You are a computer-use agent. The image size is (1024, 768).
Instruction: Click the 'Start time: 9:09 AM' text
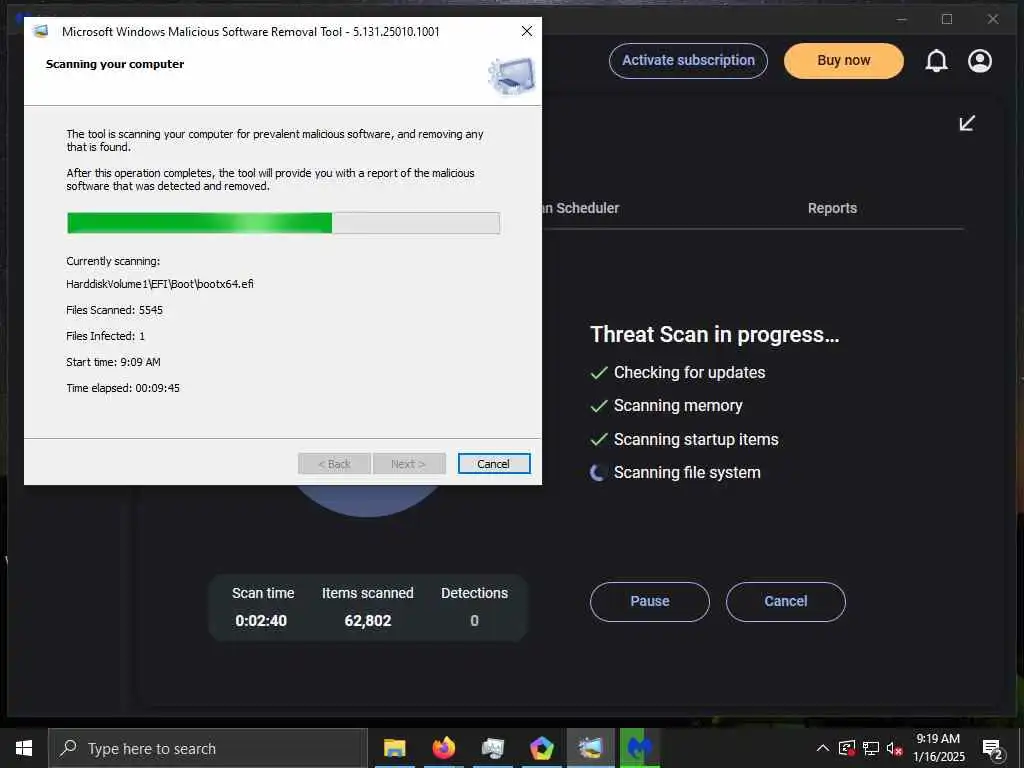click(113, 362)
